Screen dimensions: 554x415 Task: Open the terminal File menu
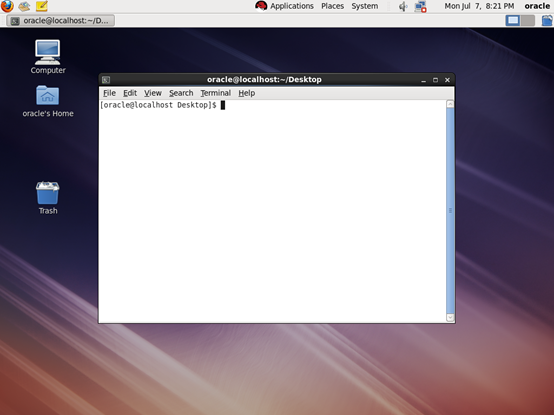coord(109,93)
